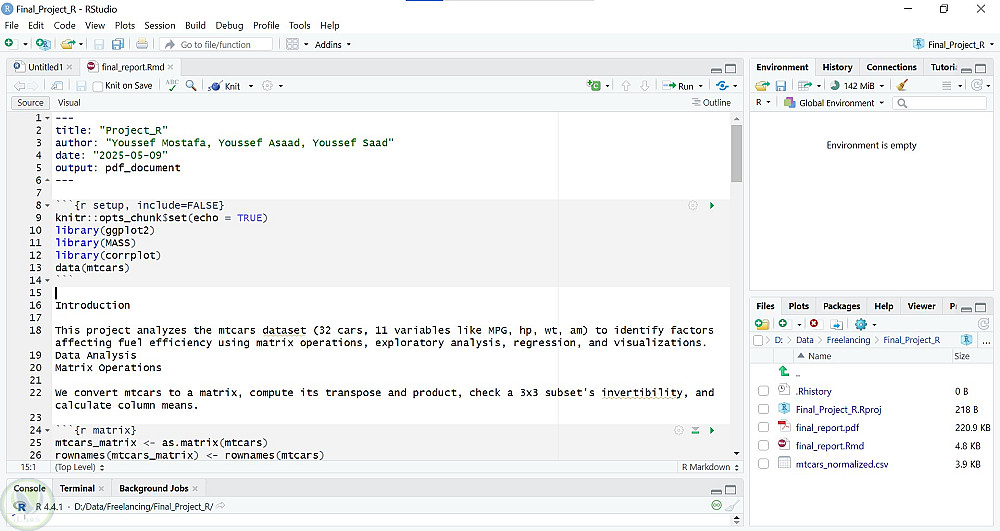Open the 142 MiB memory usage dropdown

pyautogui.click(x=857, y=85)
